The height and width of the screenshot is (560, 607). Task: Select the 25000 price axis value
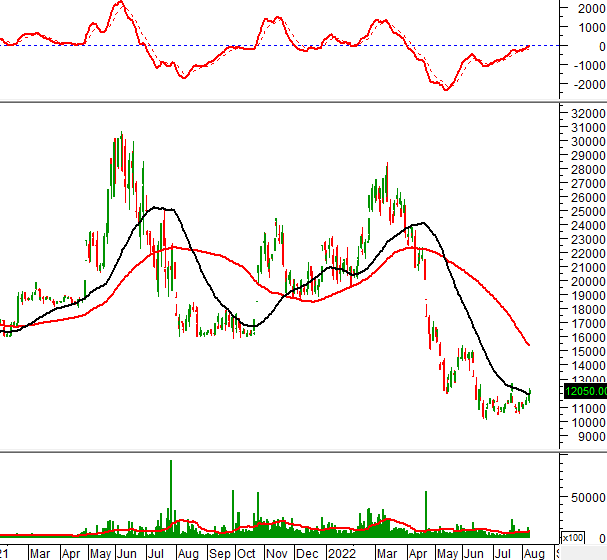(588, 211)
